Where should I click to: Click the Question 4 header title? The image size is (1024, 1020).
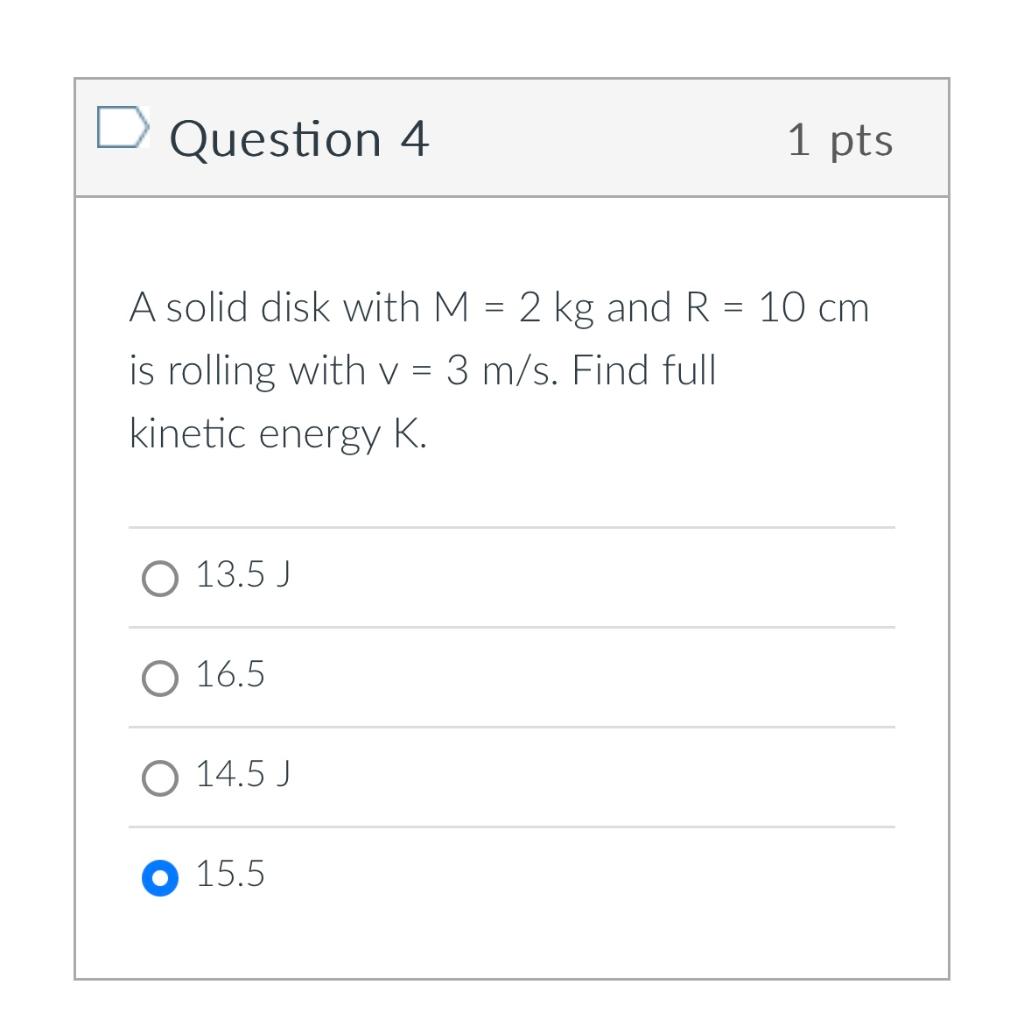click(x=298, y=138)
